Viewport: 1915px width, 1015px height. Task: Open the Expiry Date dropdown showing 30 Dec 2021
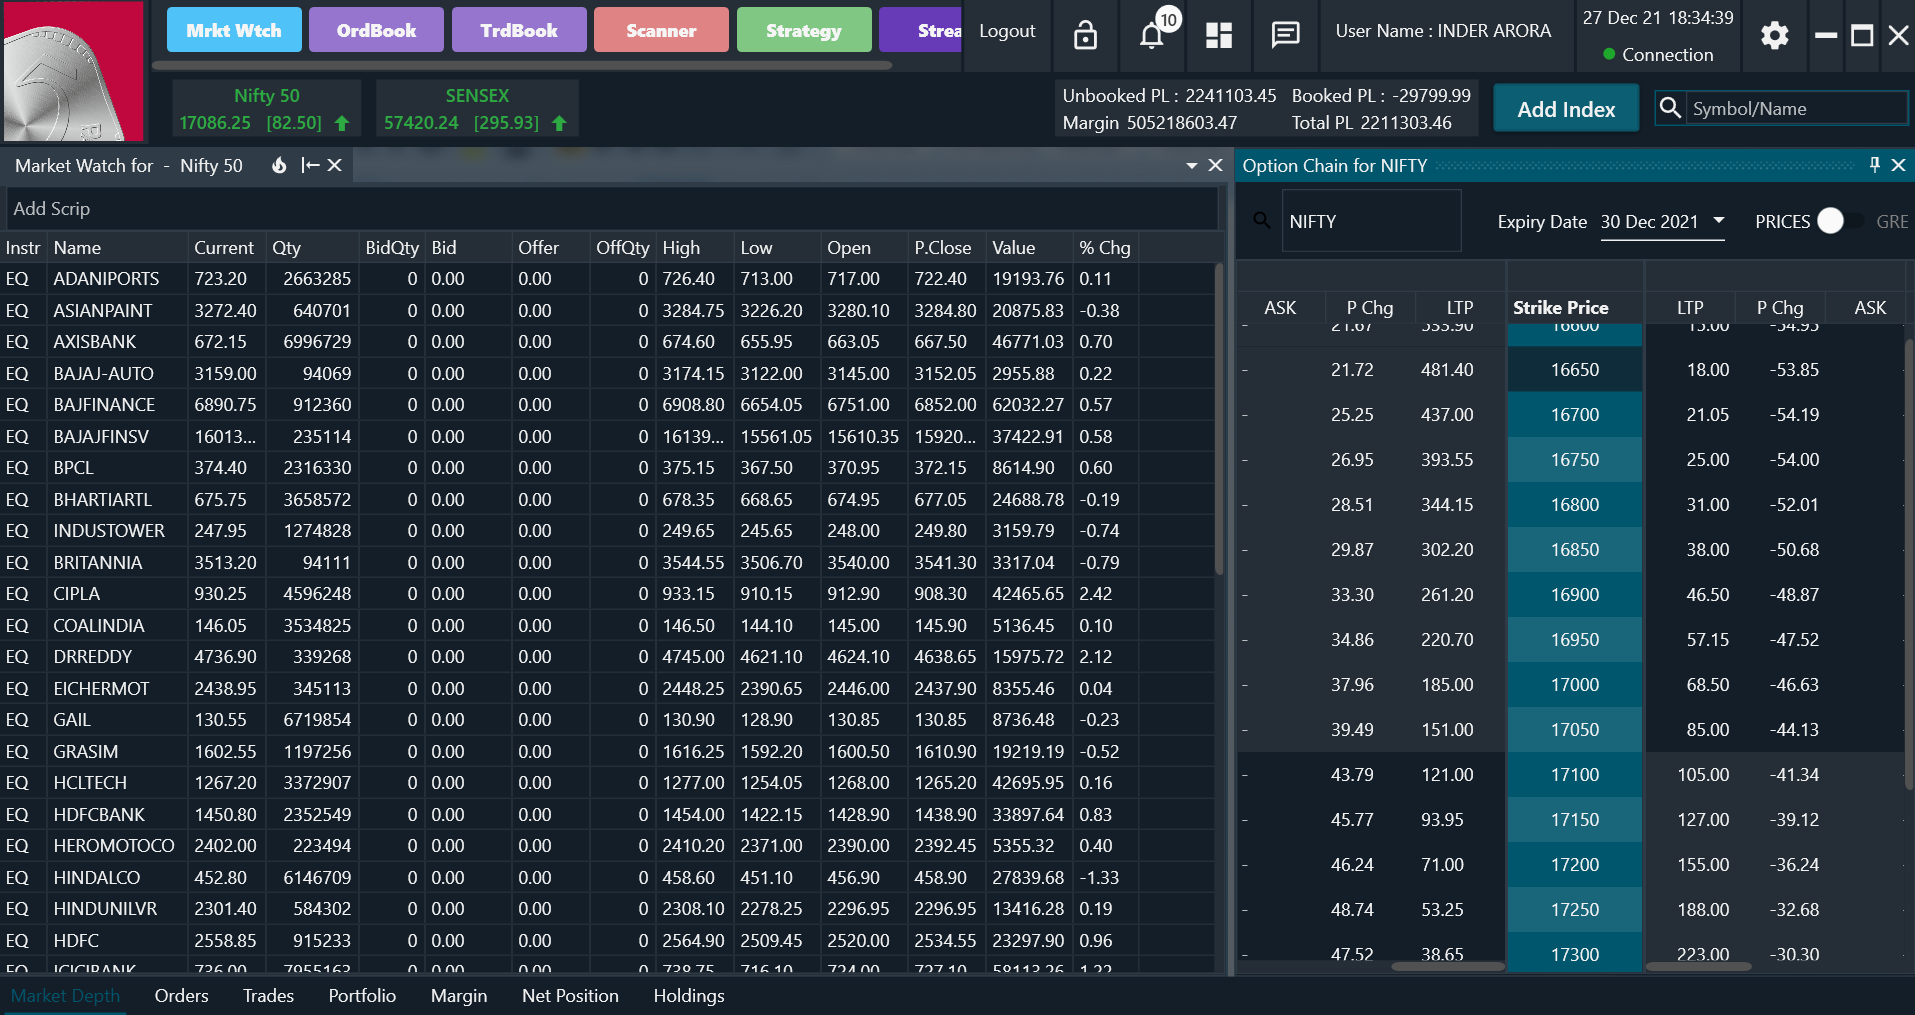[x=1718, y=222]
